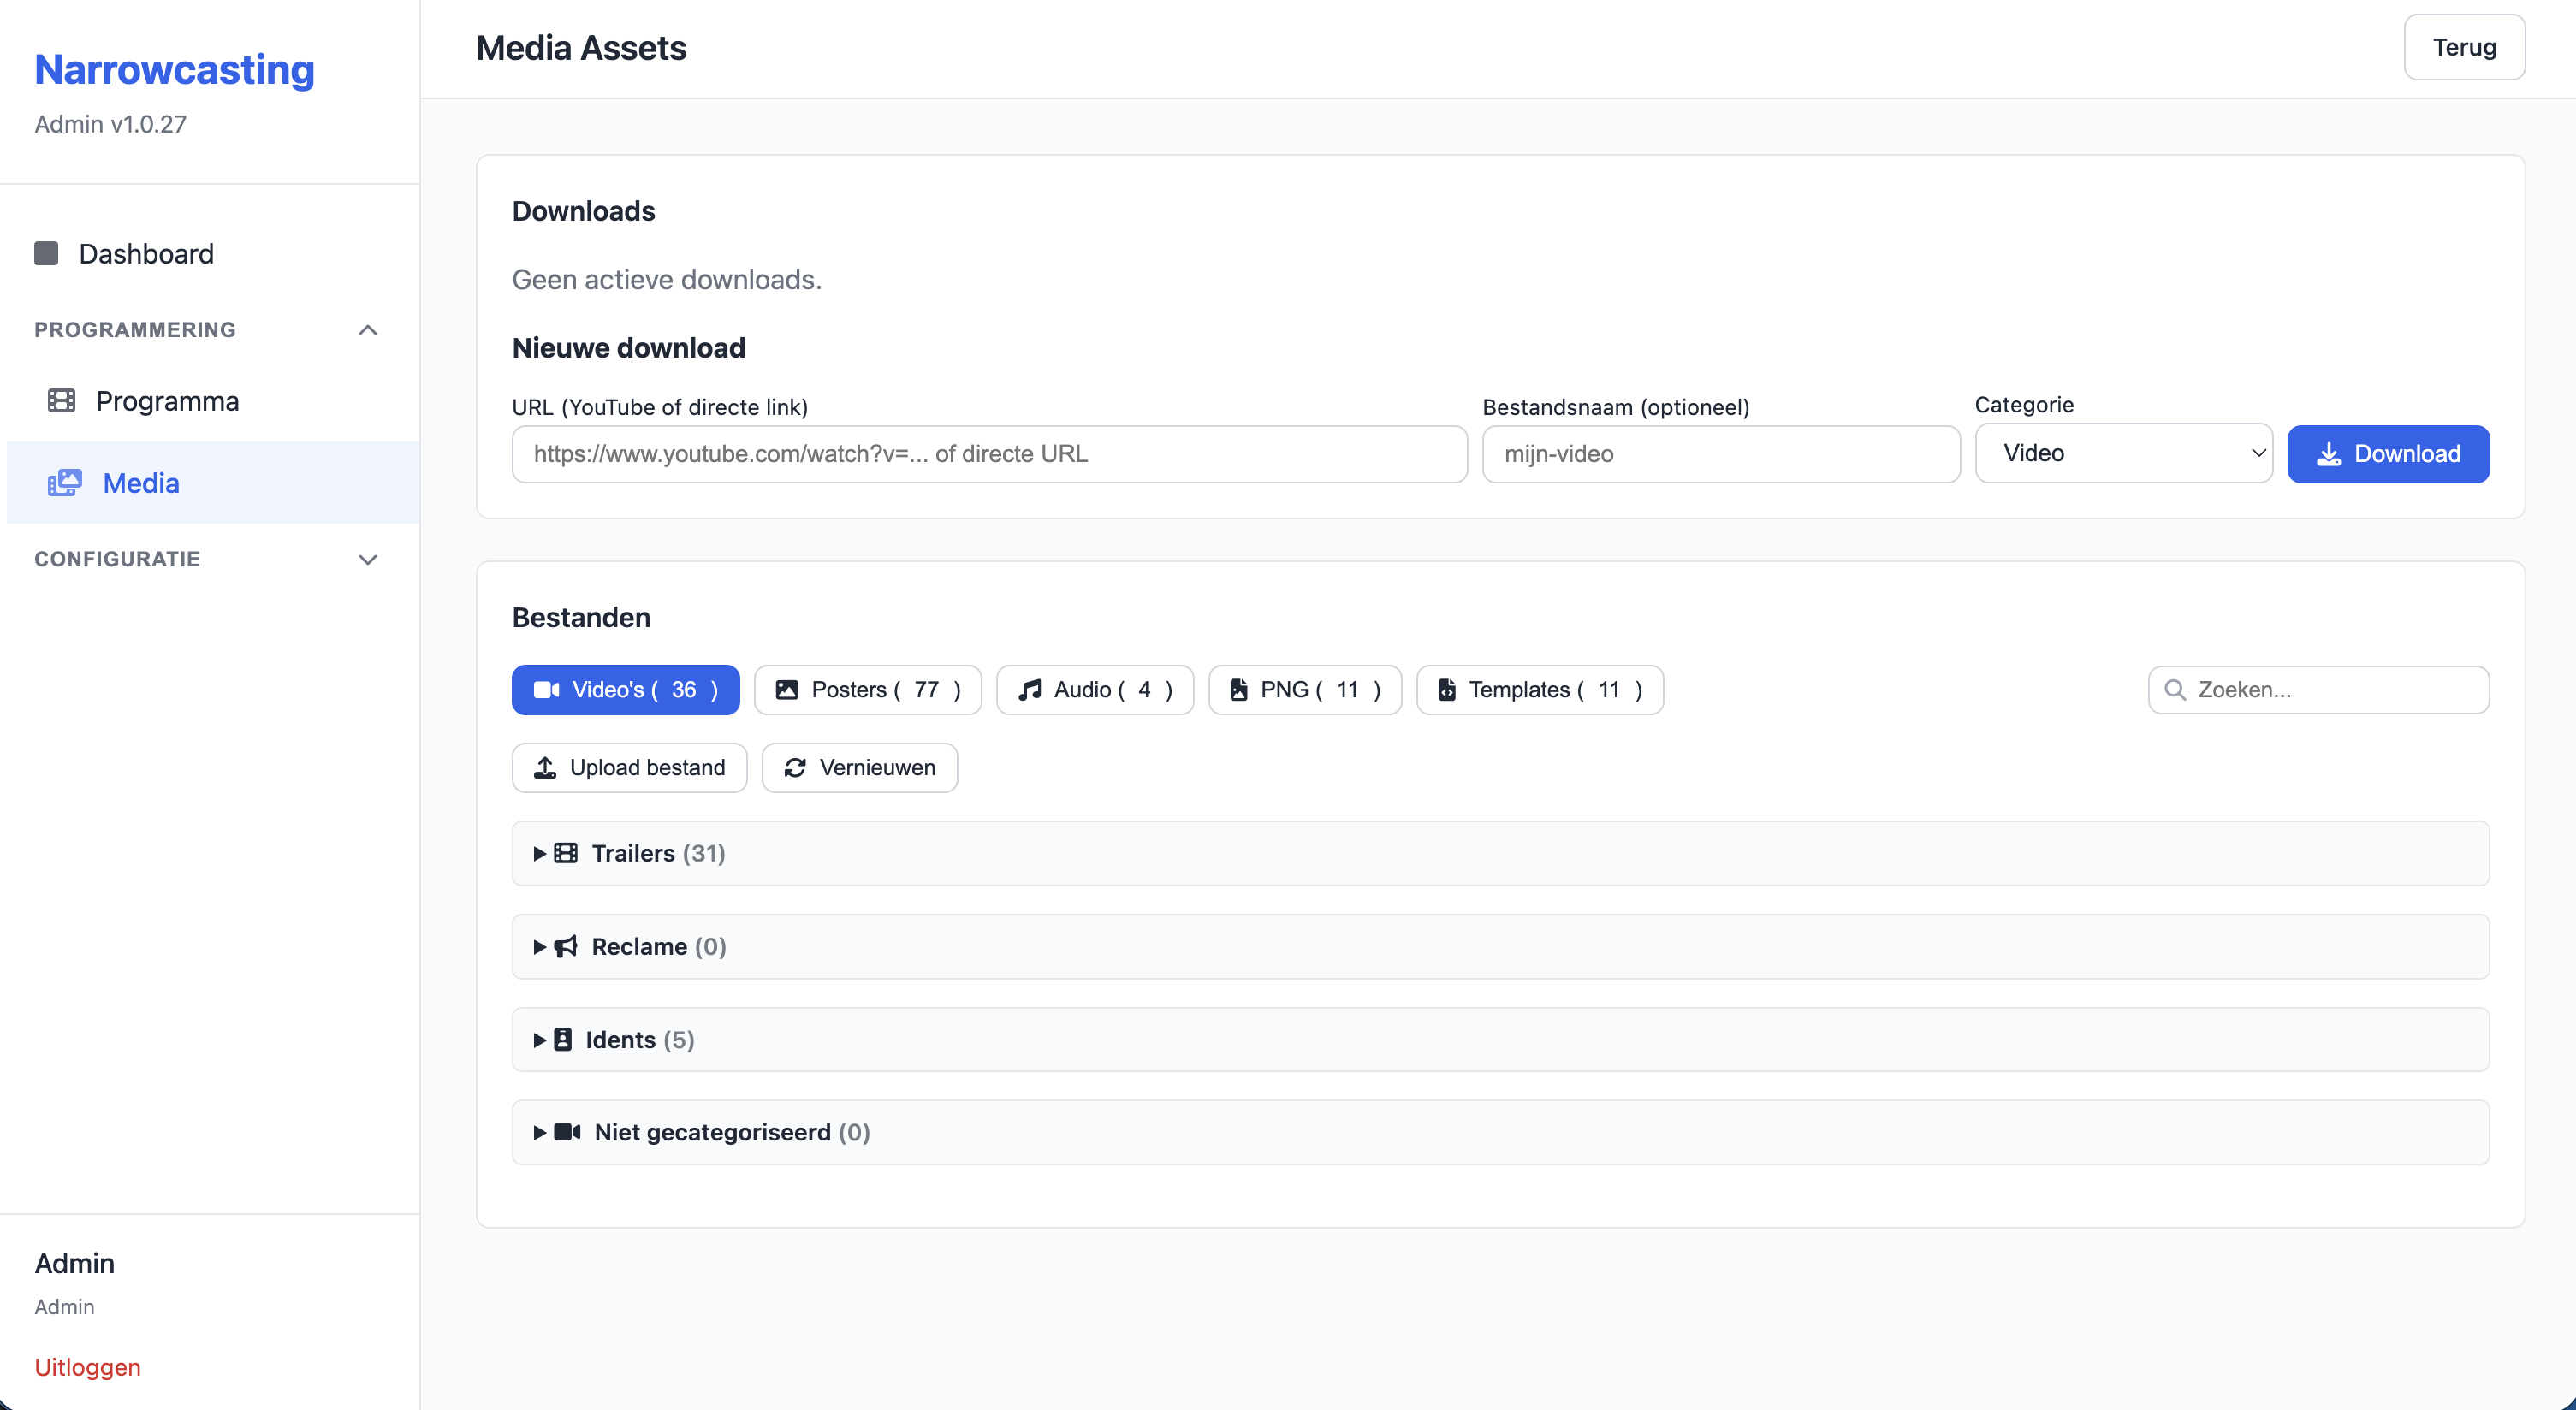This screenshot has width=2576, height=1410.
Task: Collapse the Programmering sidebar section
Action: (x=367, y=330)
